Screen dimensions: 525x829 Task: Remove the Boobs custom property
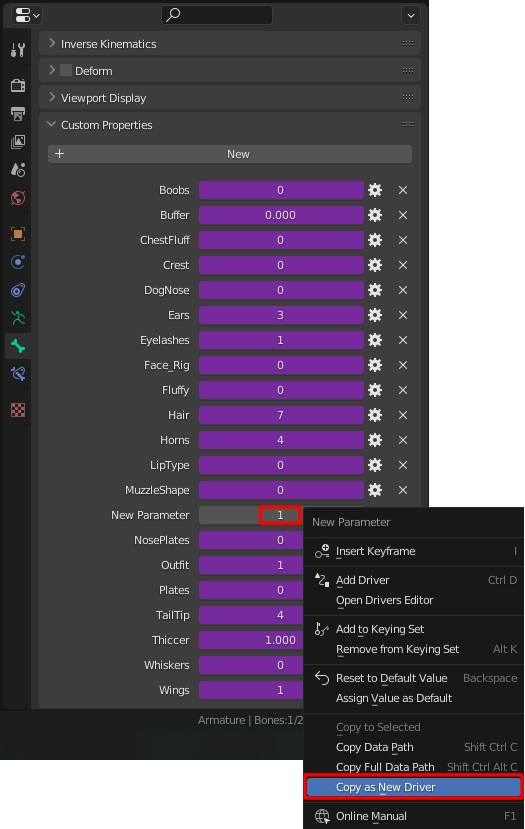(x=403, y=190)
